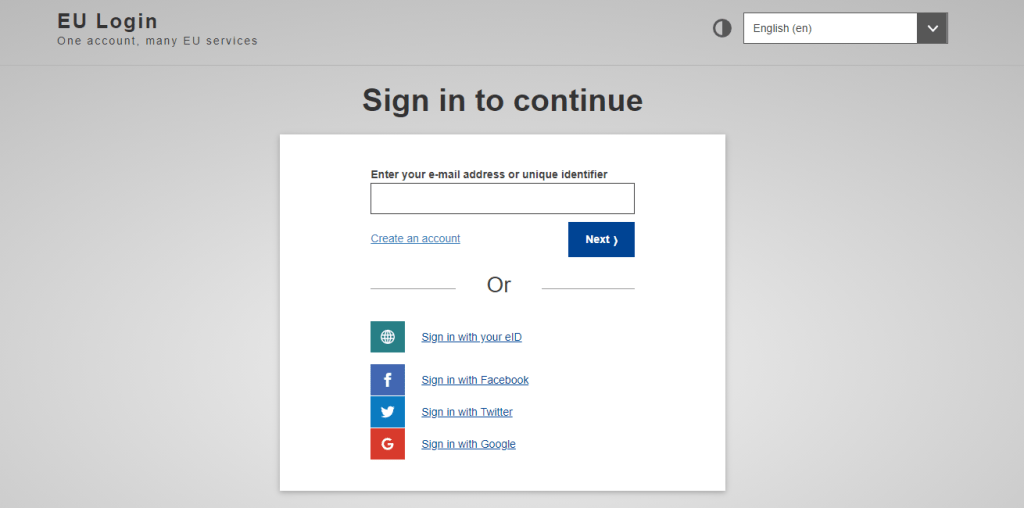Click the 'Or' divider text
The width and height of the screenshot is (1024, 508).
pos(499,285)
